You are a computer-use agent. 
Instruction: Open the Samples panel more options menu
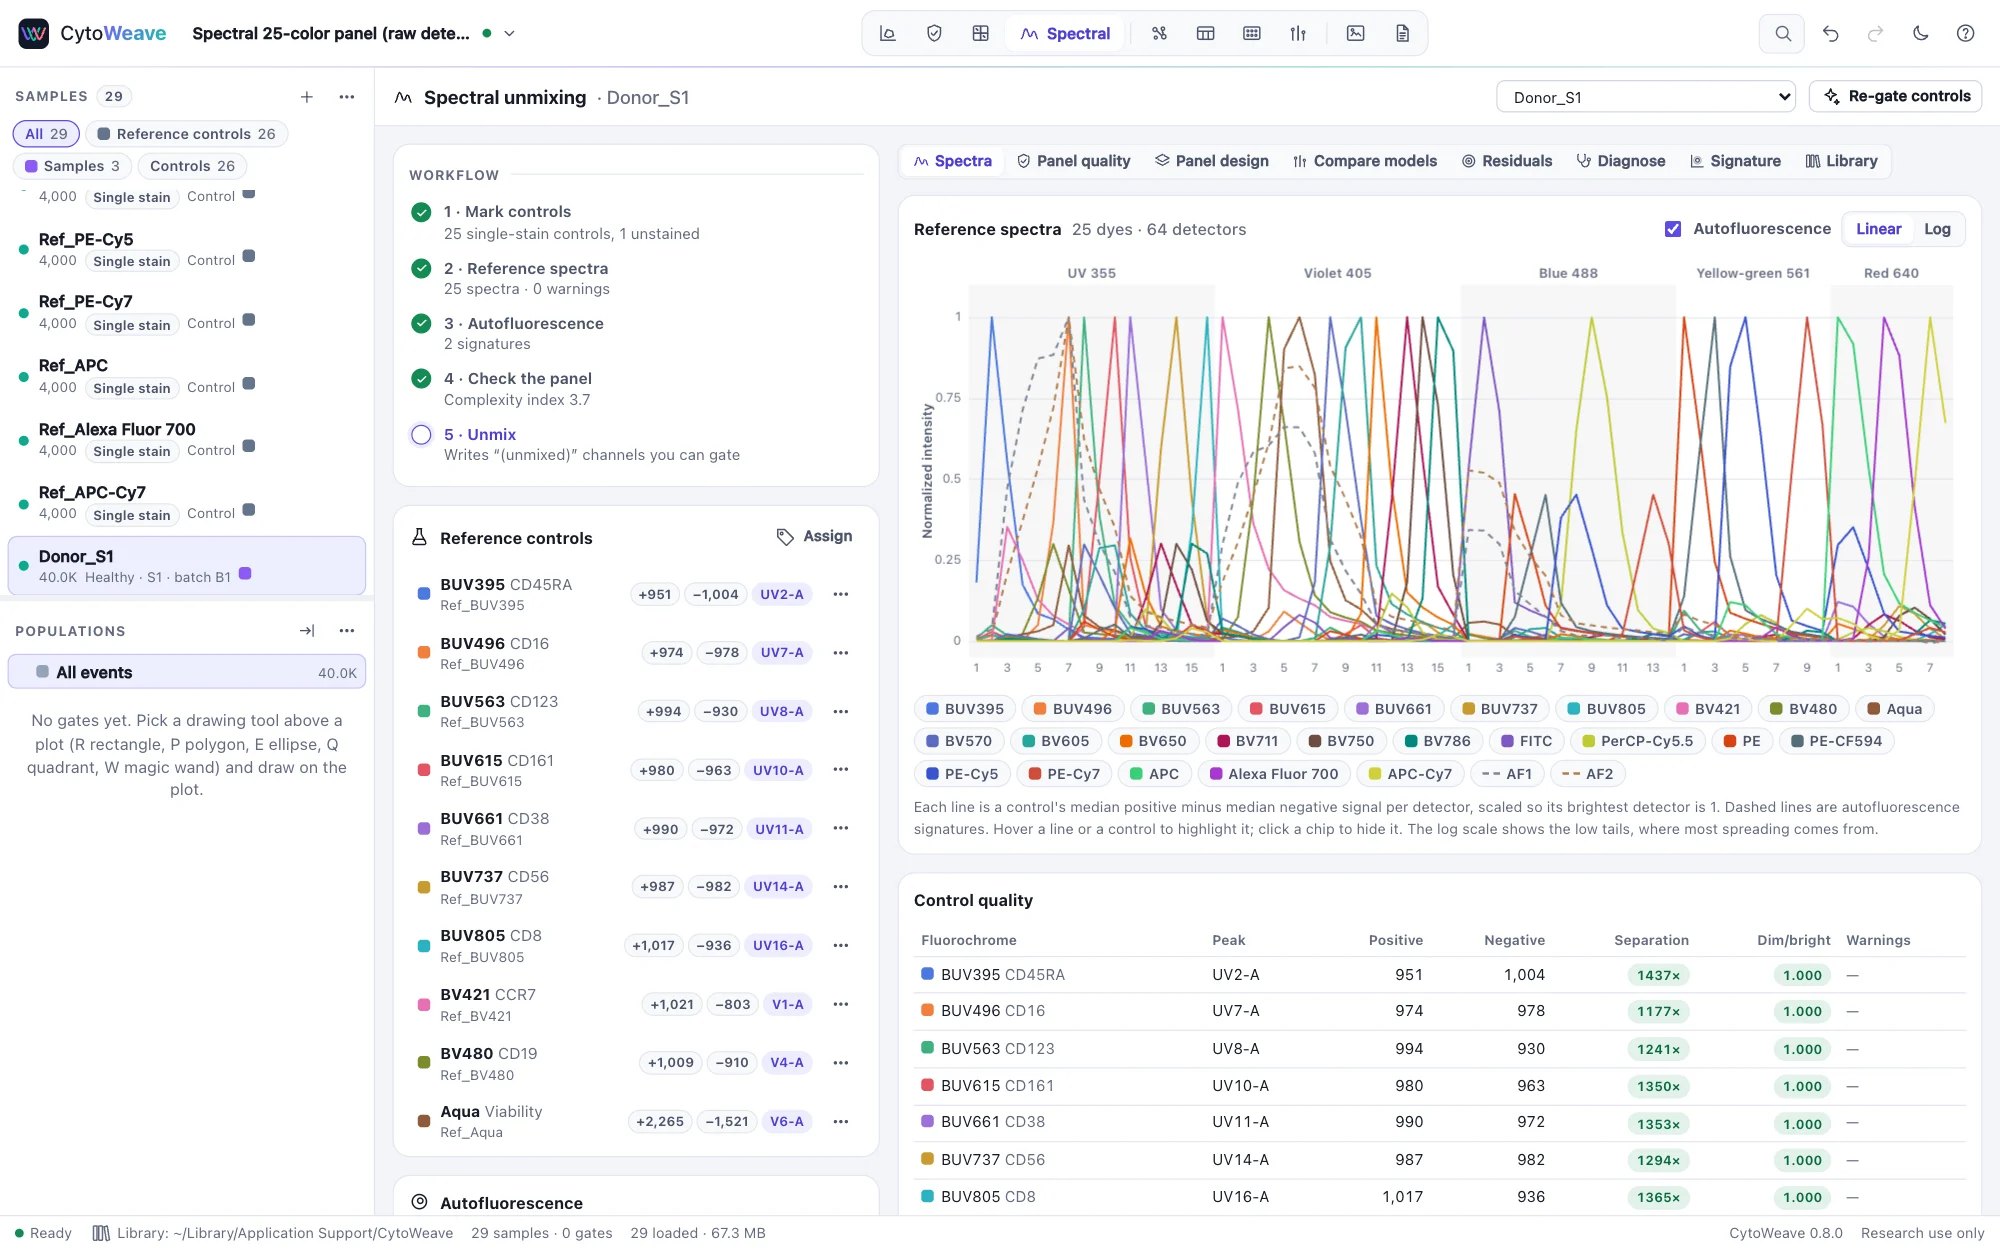pyautogui.click(x=347, y=96)
